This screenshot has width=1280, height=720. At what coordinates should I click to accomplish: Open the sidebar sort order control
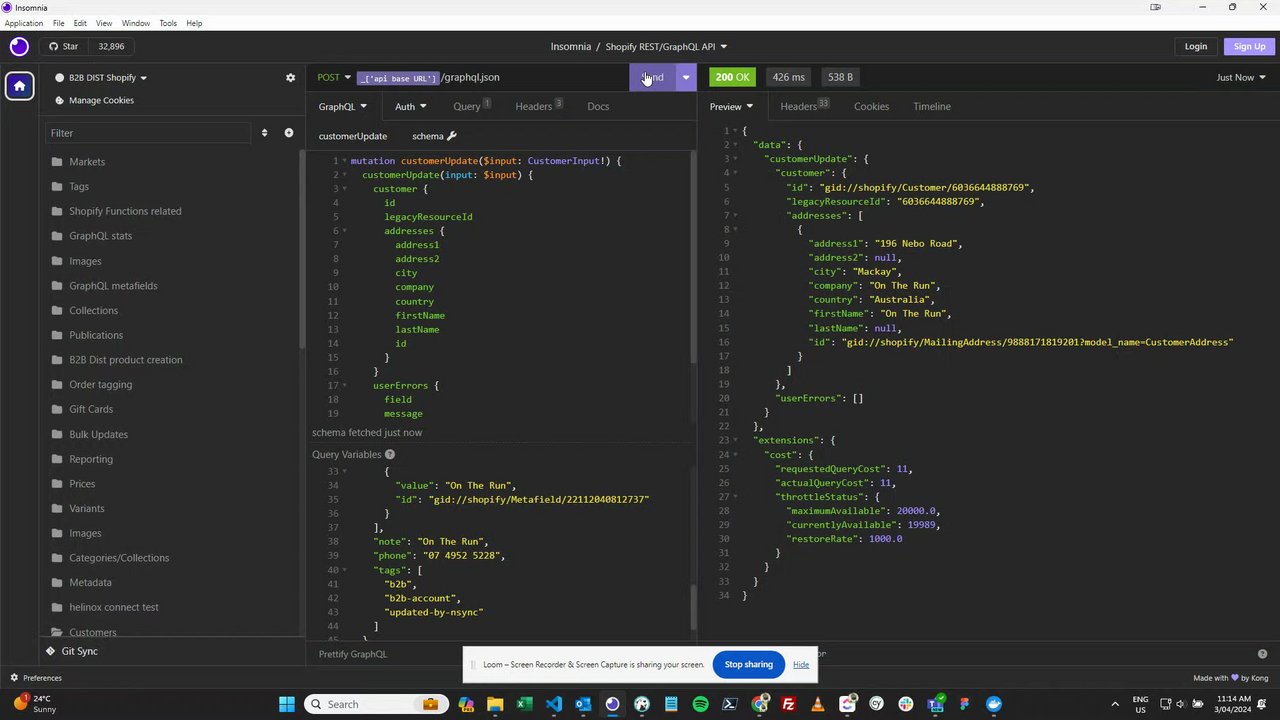click(x=264, y=133)
